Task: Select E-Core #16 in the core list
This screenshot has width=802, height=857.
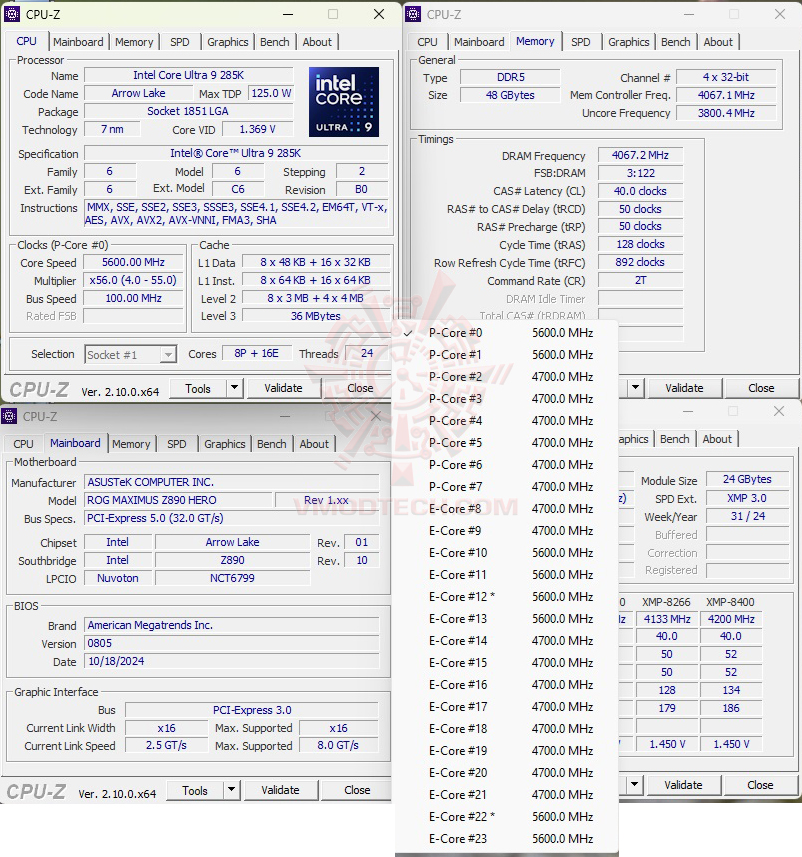Action: (x=507, y=685)
